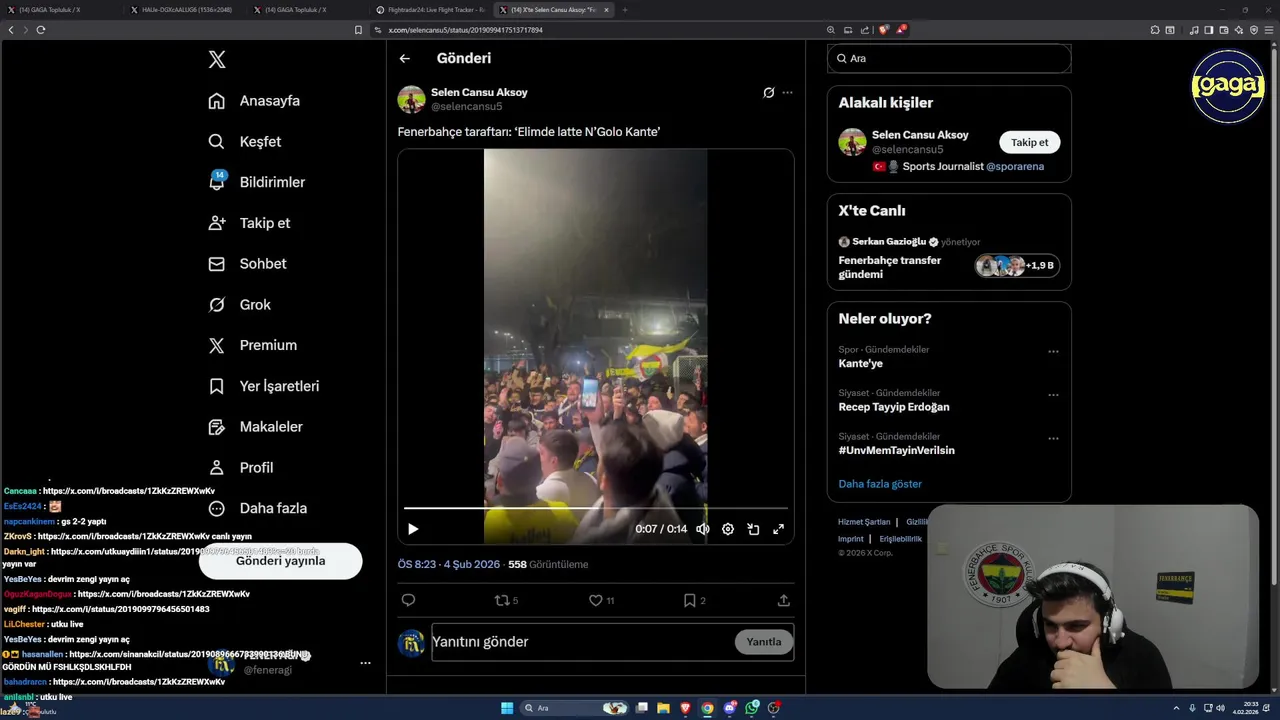Open Grok from the sidebar
This screenshot has height=720, width=1280.
tap(239, 305)
